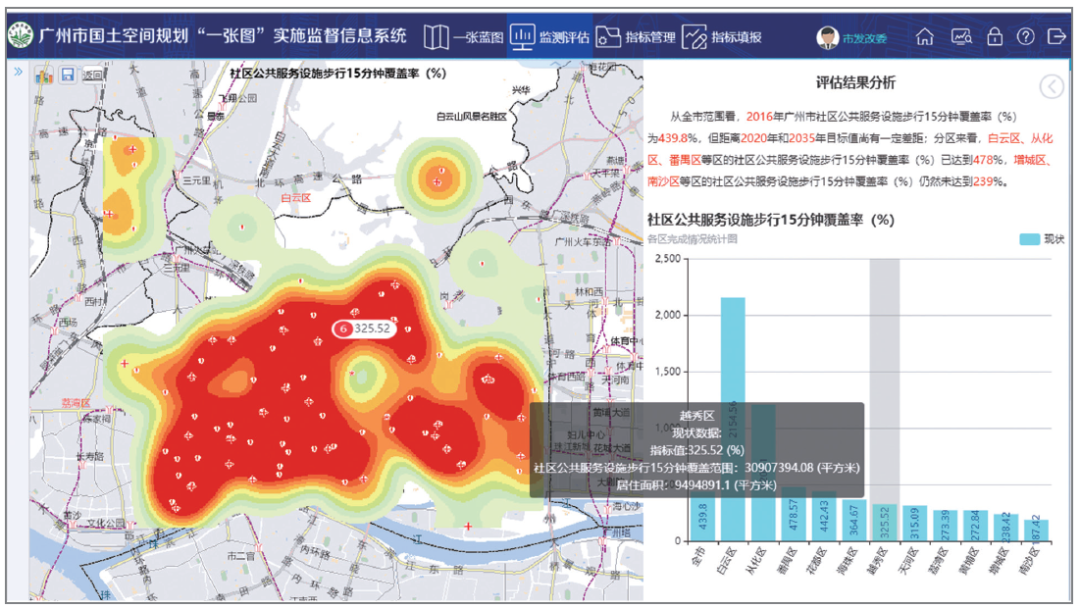Click the 2,000 y-axis tick label
The width and height of the screenshot is (1080, 608).
[x=667, y=315]
